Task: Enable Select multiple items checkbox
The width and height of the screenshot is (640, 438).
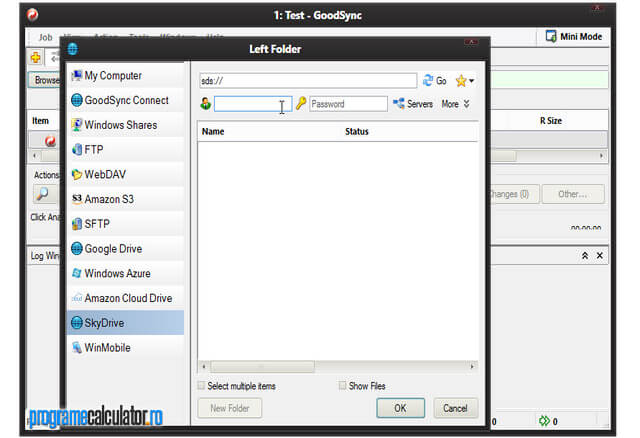Action: point(201,385)
